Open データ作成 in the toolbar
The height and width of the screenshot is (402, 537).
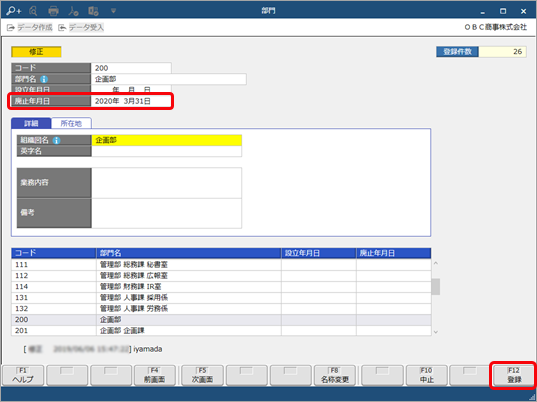(x=30, y=27)
